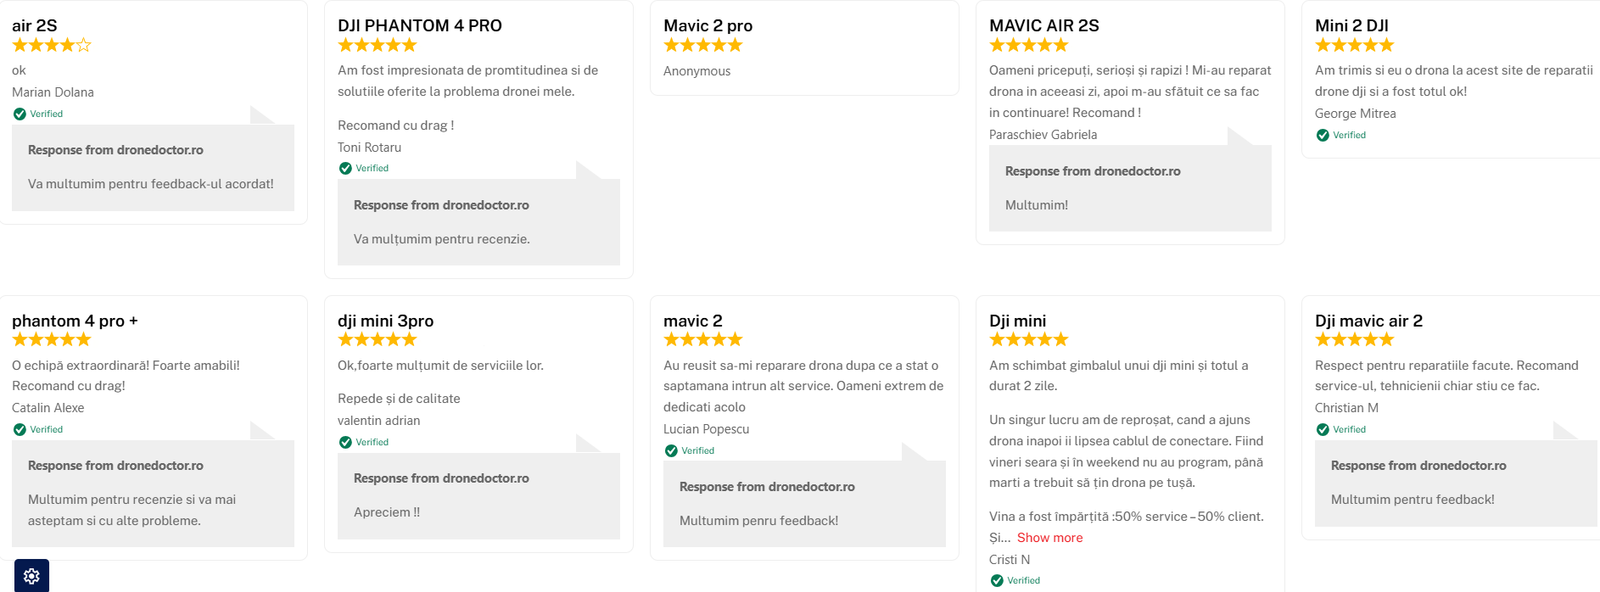Open the MAVIC AIR 2S review title

click(1044, 26)
